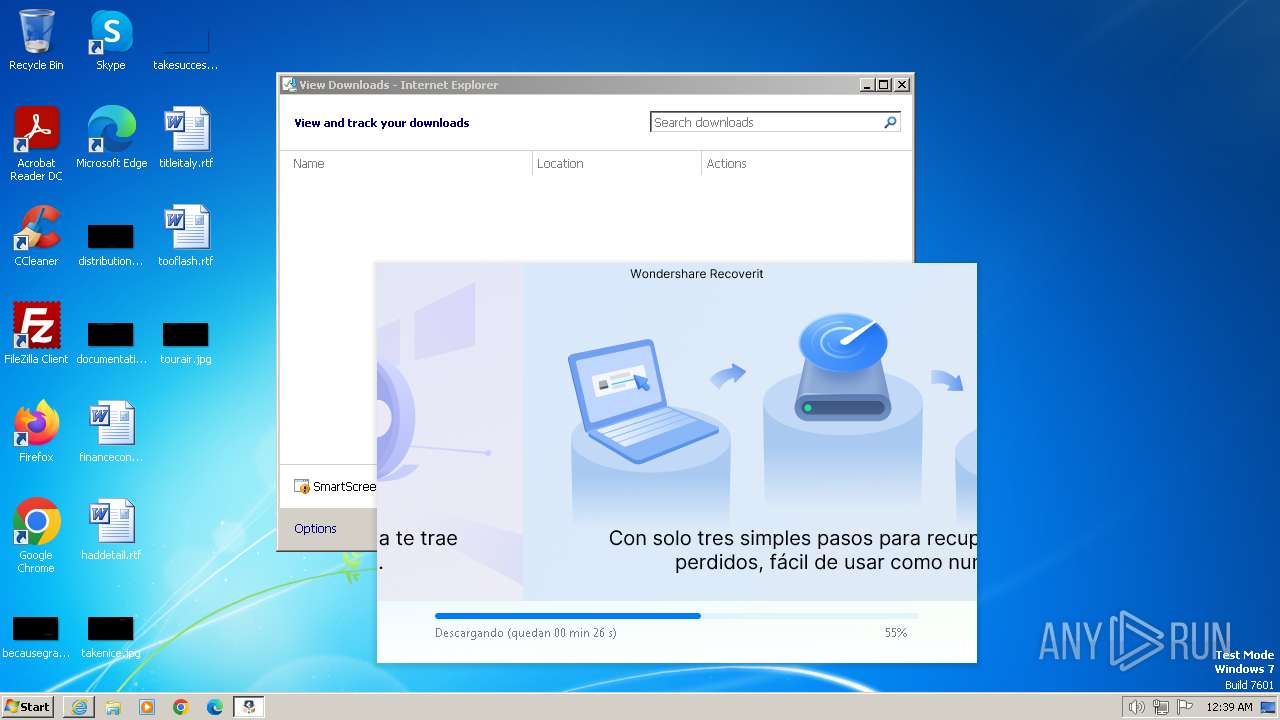Open File Explorer from the taskbar
This screenshot has width=1280, height=720.
click(113, 707)
